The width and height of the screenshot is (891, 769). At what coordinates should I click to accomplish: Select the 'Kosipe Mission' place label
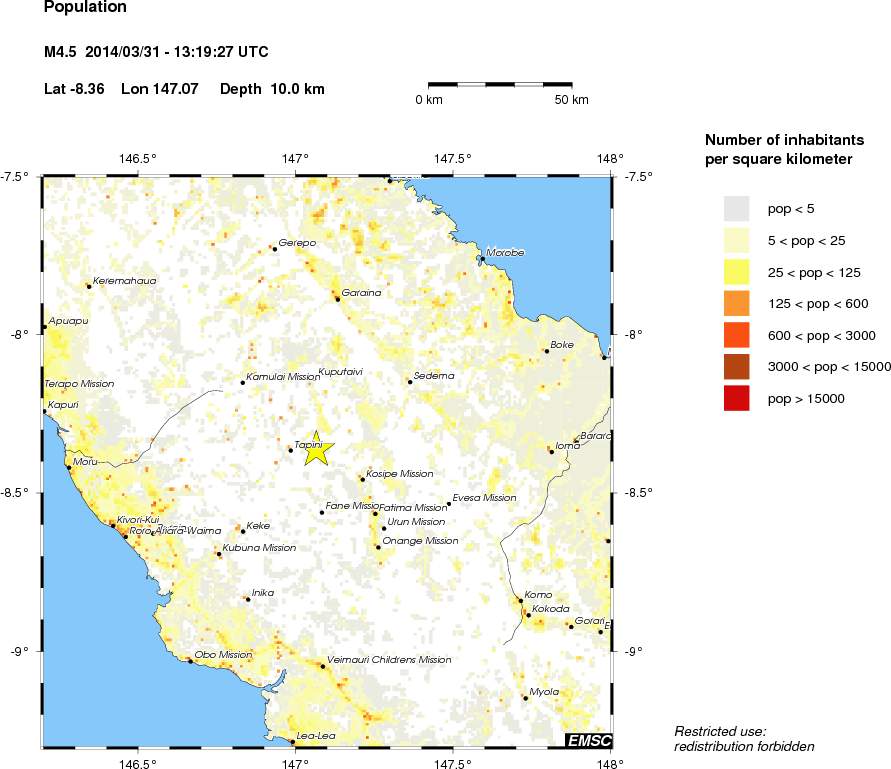(x=401, y=474)
